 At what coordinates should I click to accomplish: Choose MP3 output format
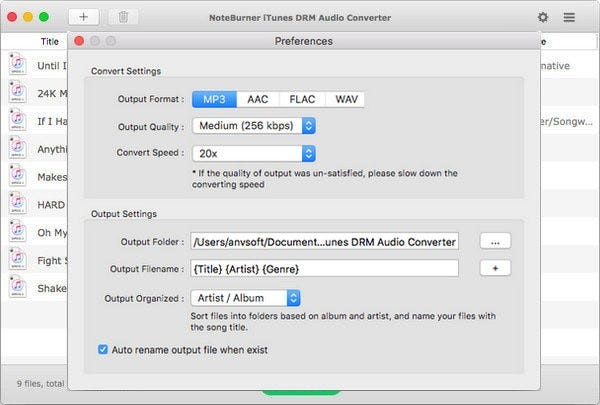click(214, 100)
